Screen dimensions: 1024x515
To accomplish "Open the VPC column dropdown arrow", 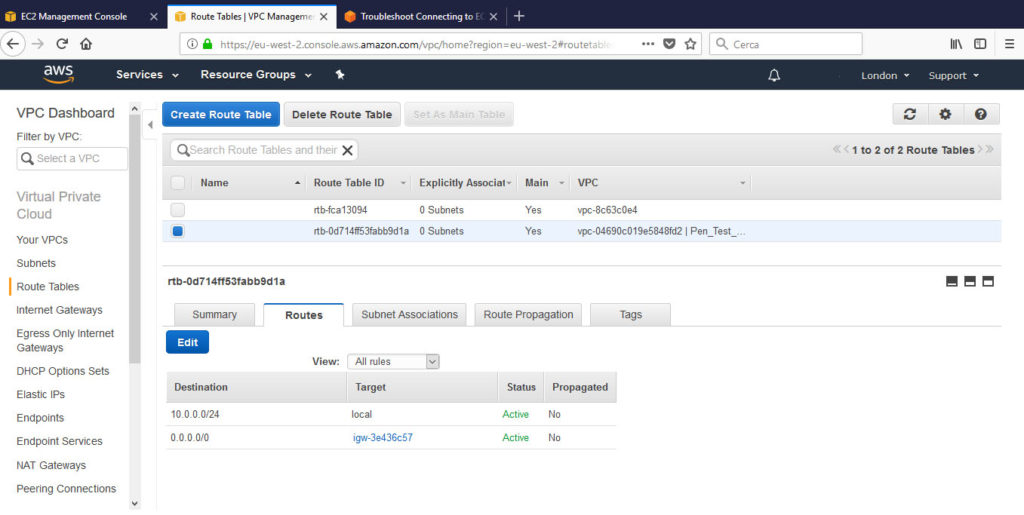I will coord(742,183).
